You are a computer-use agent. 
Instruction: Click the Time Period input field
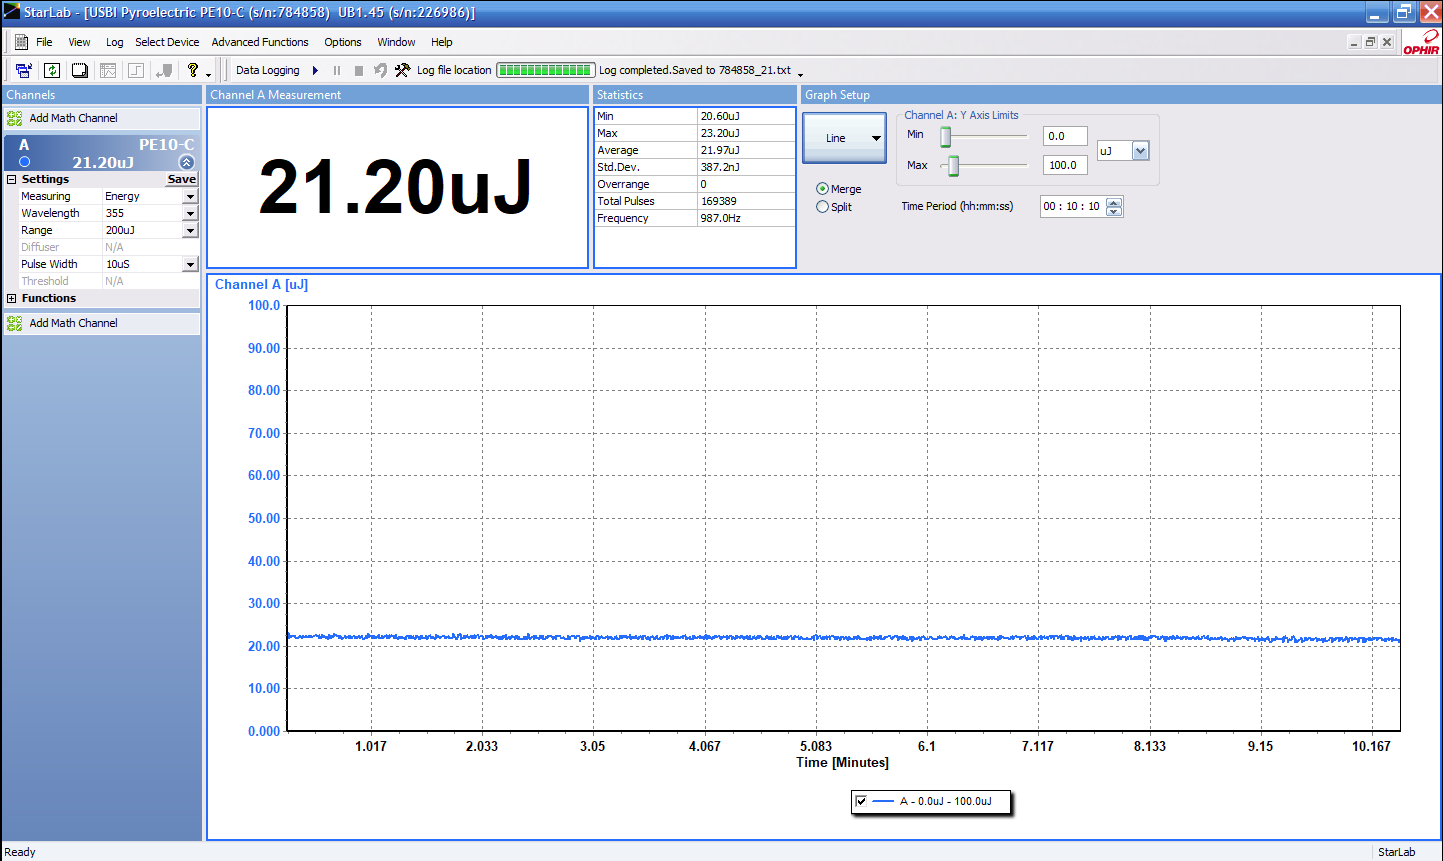pyautogui.click(x=1072, y=206)
